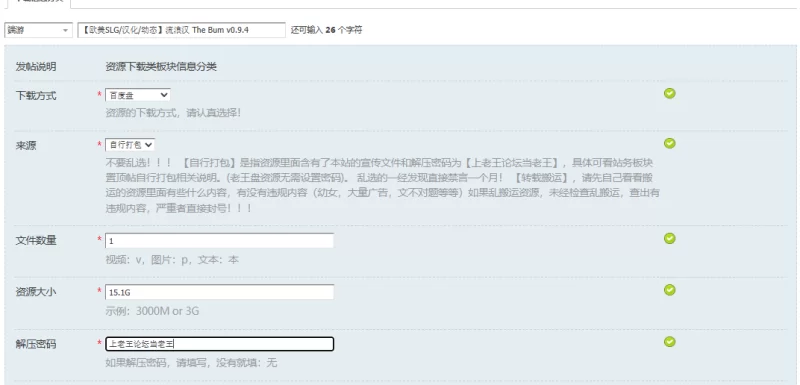Click the 来源 rules paragraph starting 不要乱选

point(383,186)
